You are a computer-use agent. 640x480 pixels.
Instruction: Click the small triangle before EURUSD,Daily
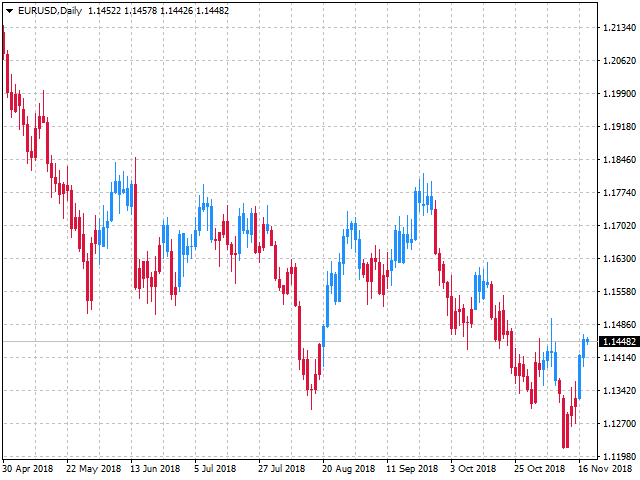tap(9, 10)
